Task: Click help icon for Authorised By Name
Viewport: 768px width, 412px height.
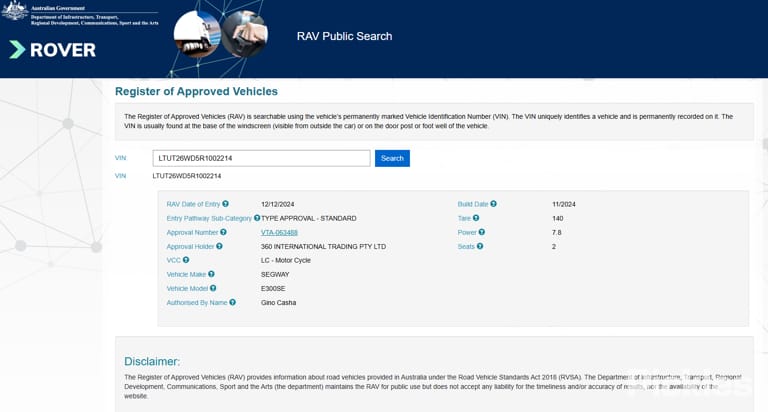Action: (x=233, y=303)
